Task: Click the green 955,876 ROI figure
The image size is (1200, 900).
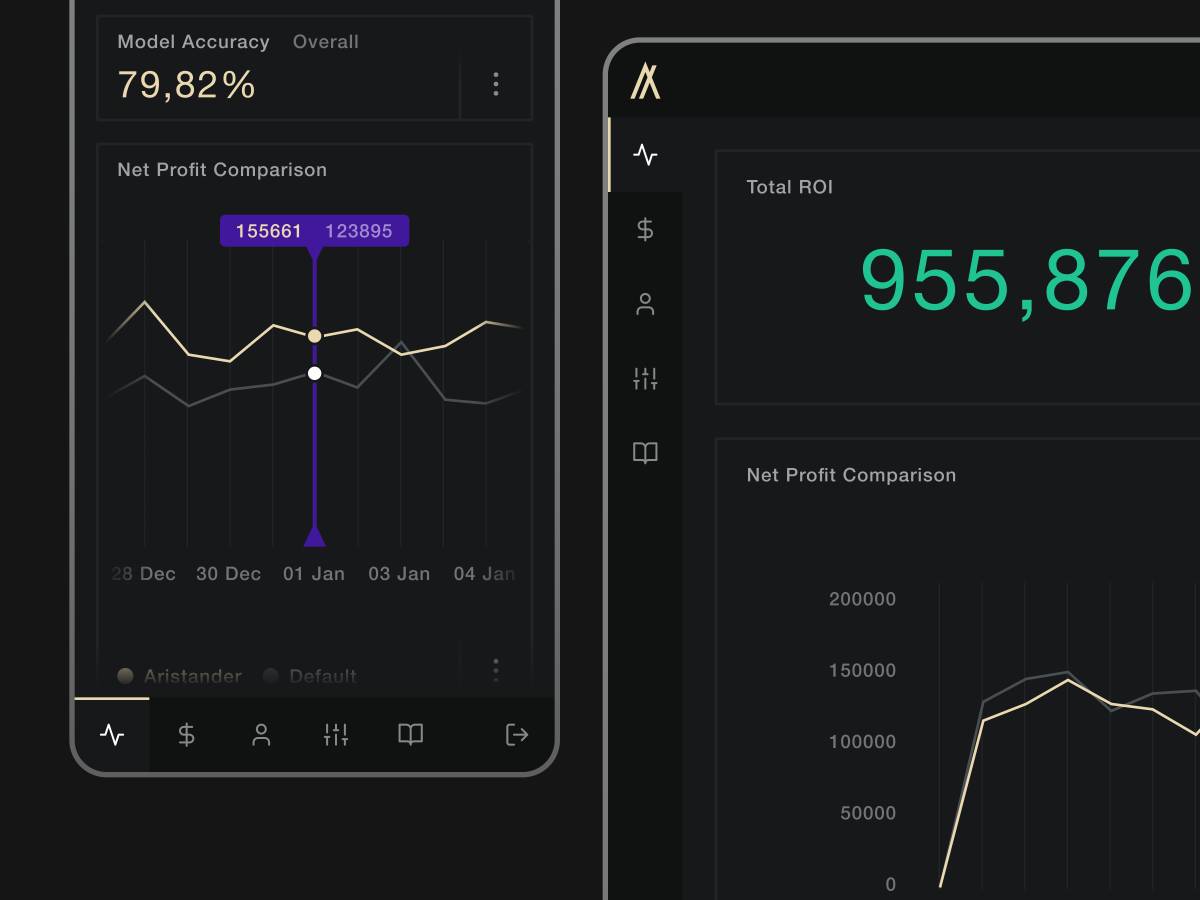Action: (1028, 281)
